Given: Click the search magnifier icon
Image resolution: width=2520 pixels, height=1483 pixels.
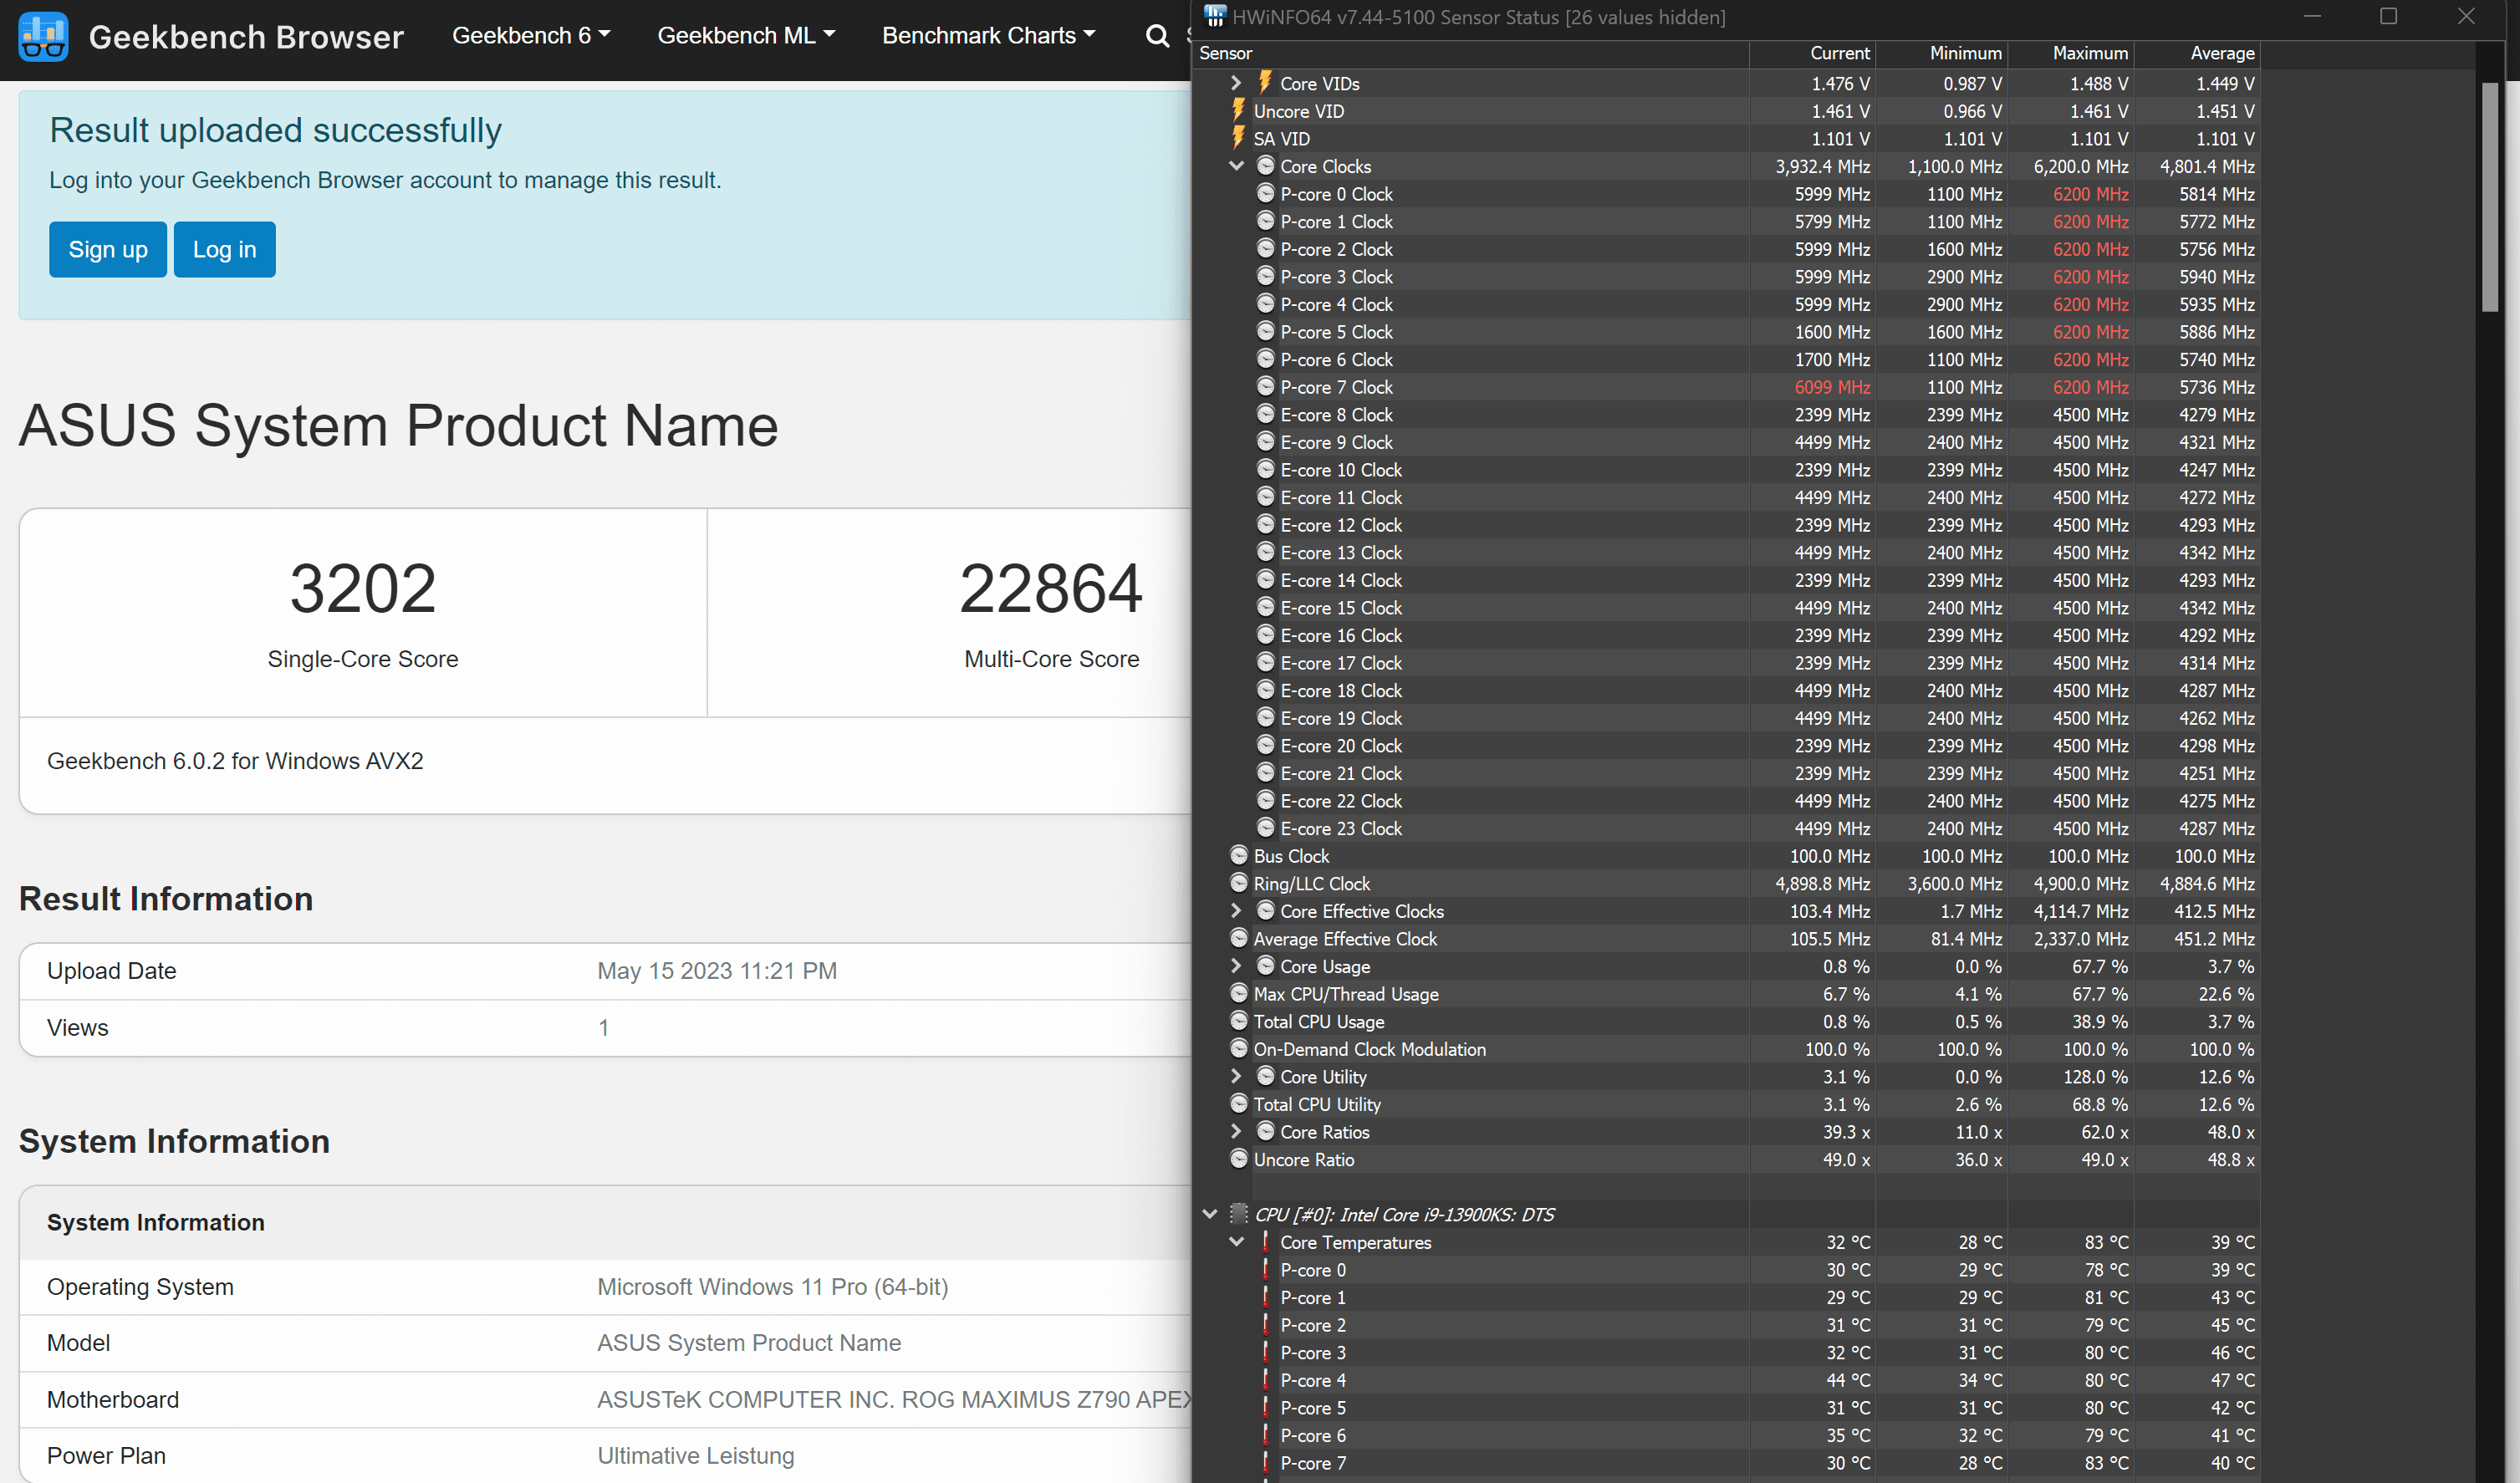Looking at the screenshot, I should 1157,36.
